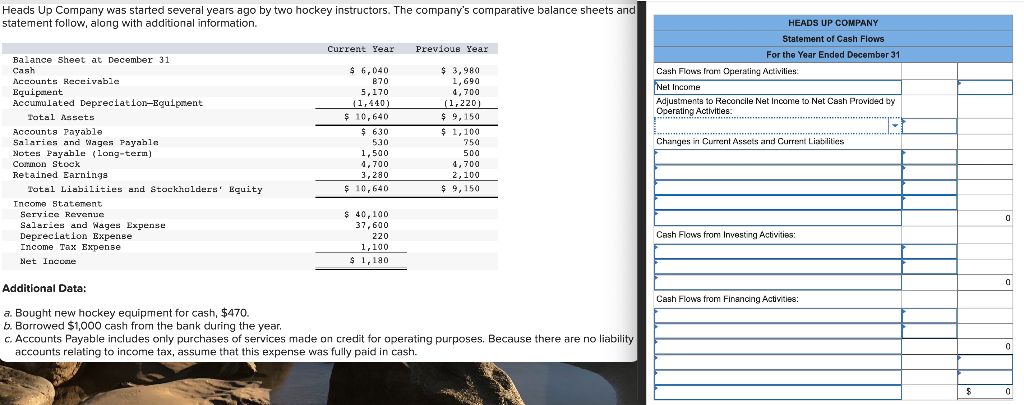This screenshot has height=405, width=1024.
Task: Open first line item under Financing Activities
Action: tap(778, 316)
